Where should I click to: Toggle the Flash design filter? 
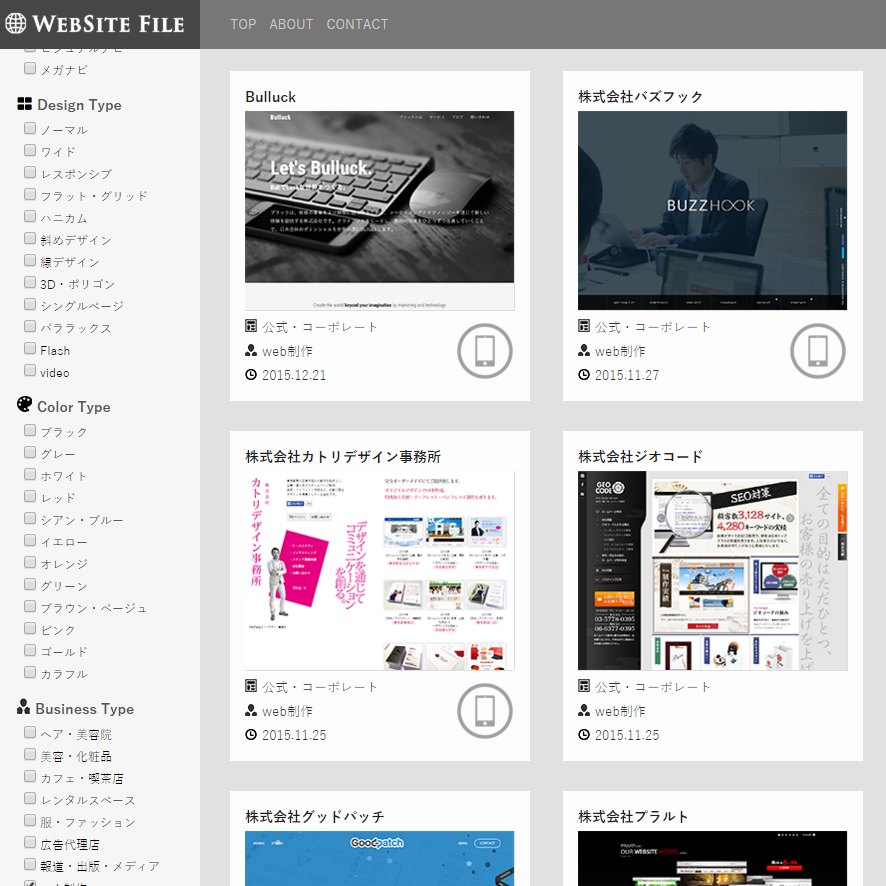coord(29,349)
